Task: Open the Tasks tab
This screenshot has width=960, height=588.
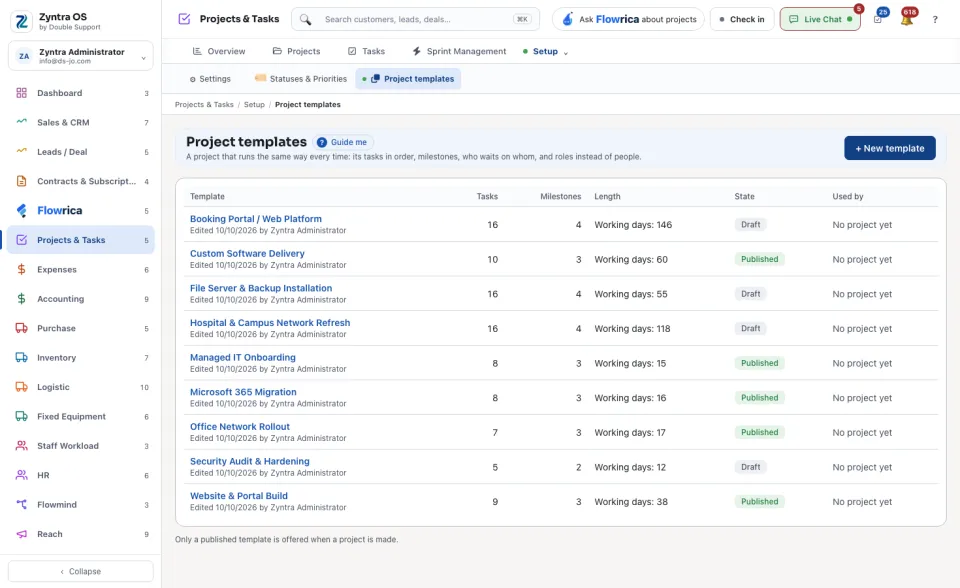Action: [x=366, y=51]
